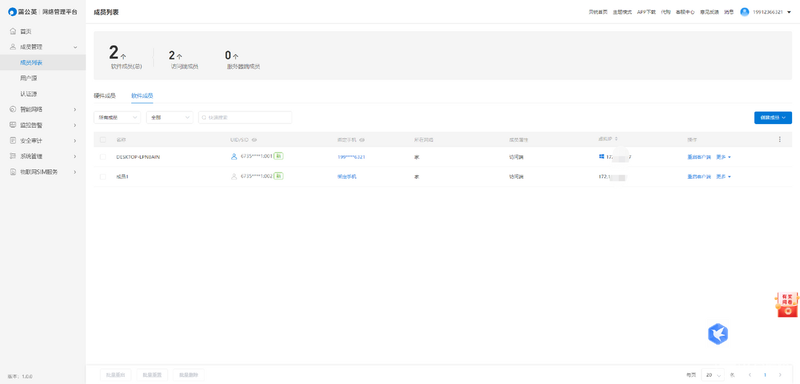This screenshot has height=384, width=800.
Task: Click the 系统管理 system icon
Action: pos(13,156)
